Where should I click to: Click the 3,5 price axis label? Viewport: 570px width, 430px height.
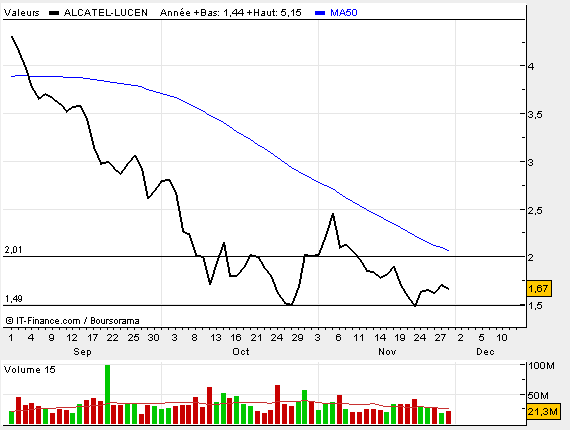[x=535, y=114]
